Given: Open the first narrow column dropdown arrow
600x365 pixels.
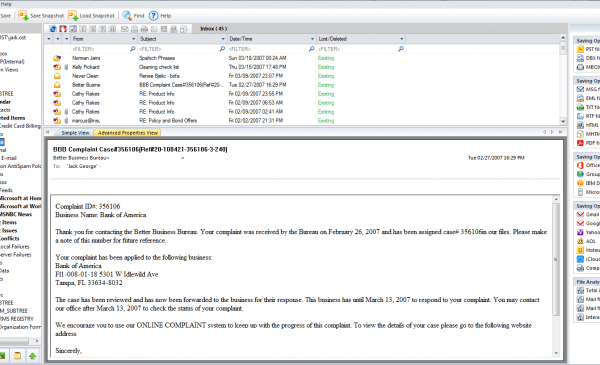Looking at the screenshot, I should coord(49,39).
